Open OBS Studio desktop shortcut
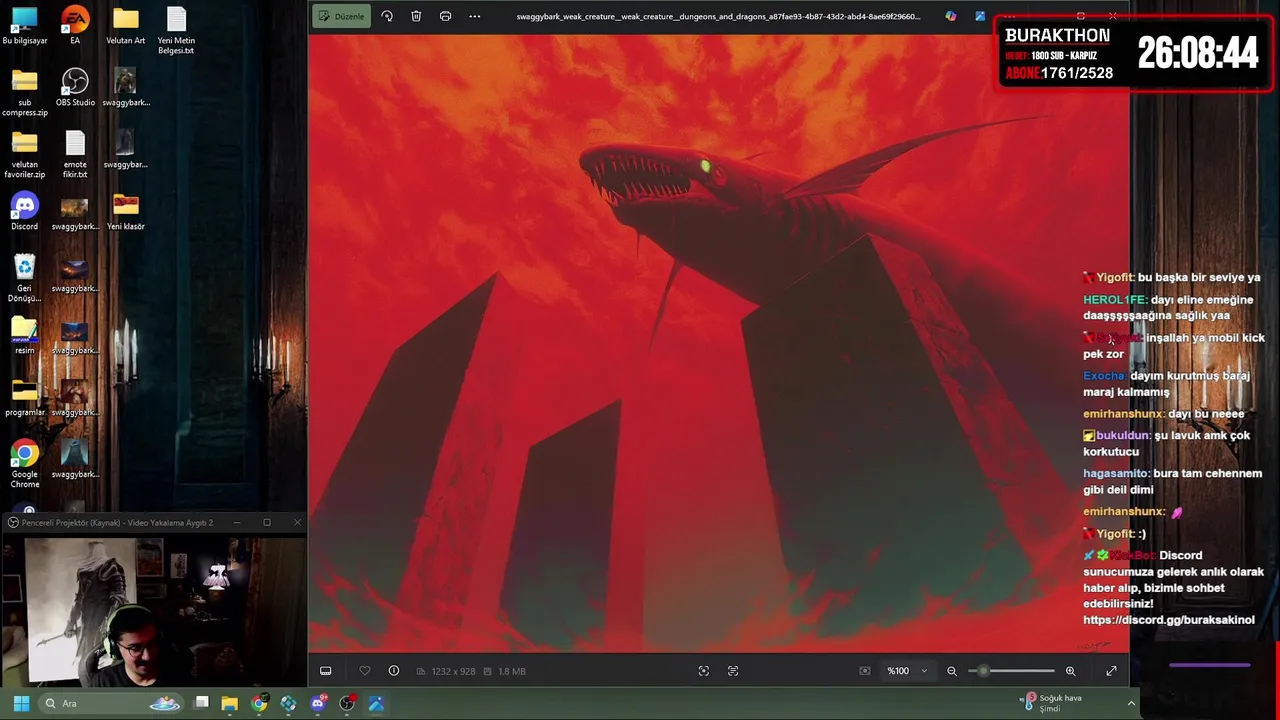 [x=75, y=88]
